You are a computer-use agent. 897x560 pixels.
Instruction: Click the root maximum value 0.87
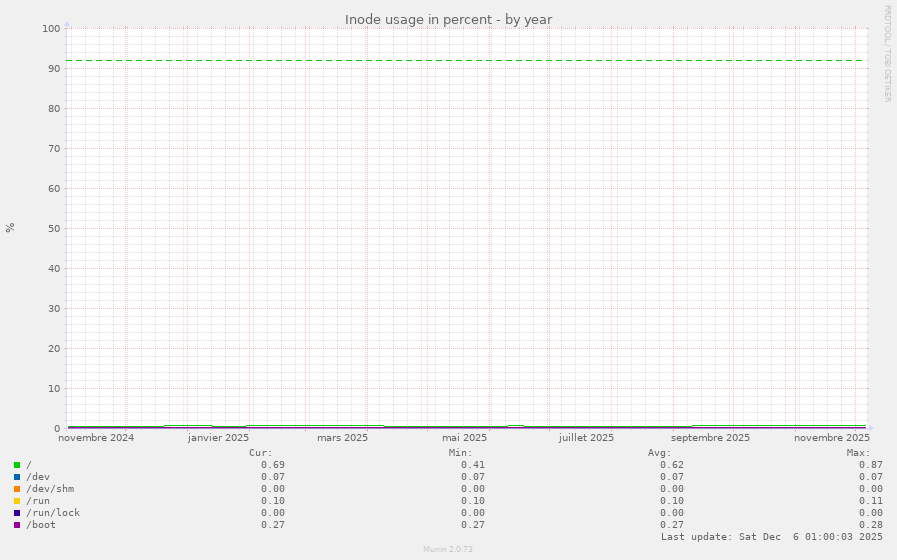871,465
